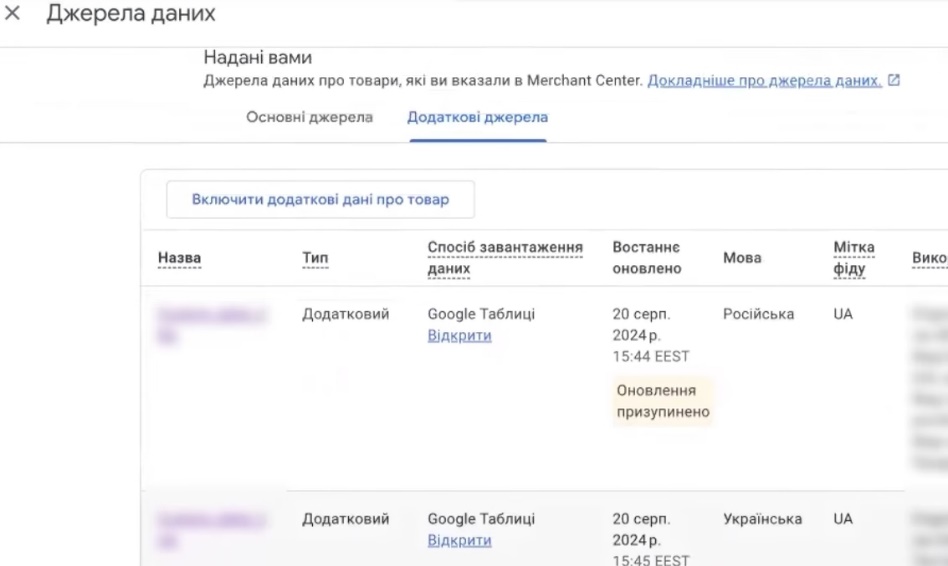The width and height of the screenshot is (948, 566).
Task: Click the external link icon after Докладніше
Action: point(894,81)
